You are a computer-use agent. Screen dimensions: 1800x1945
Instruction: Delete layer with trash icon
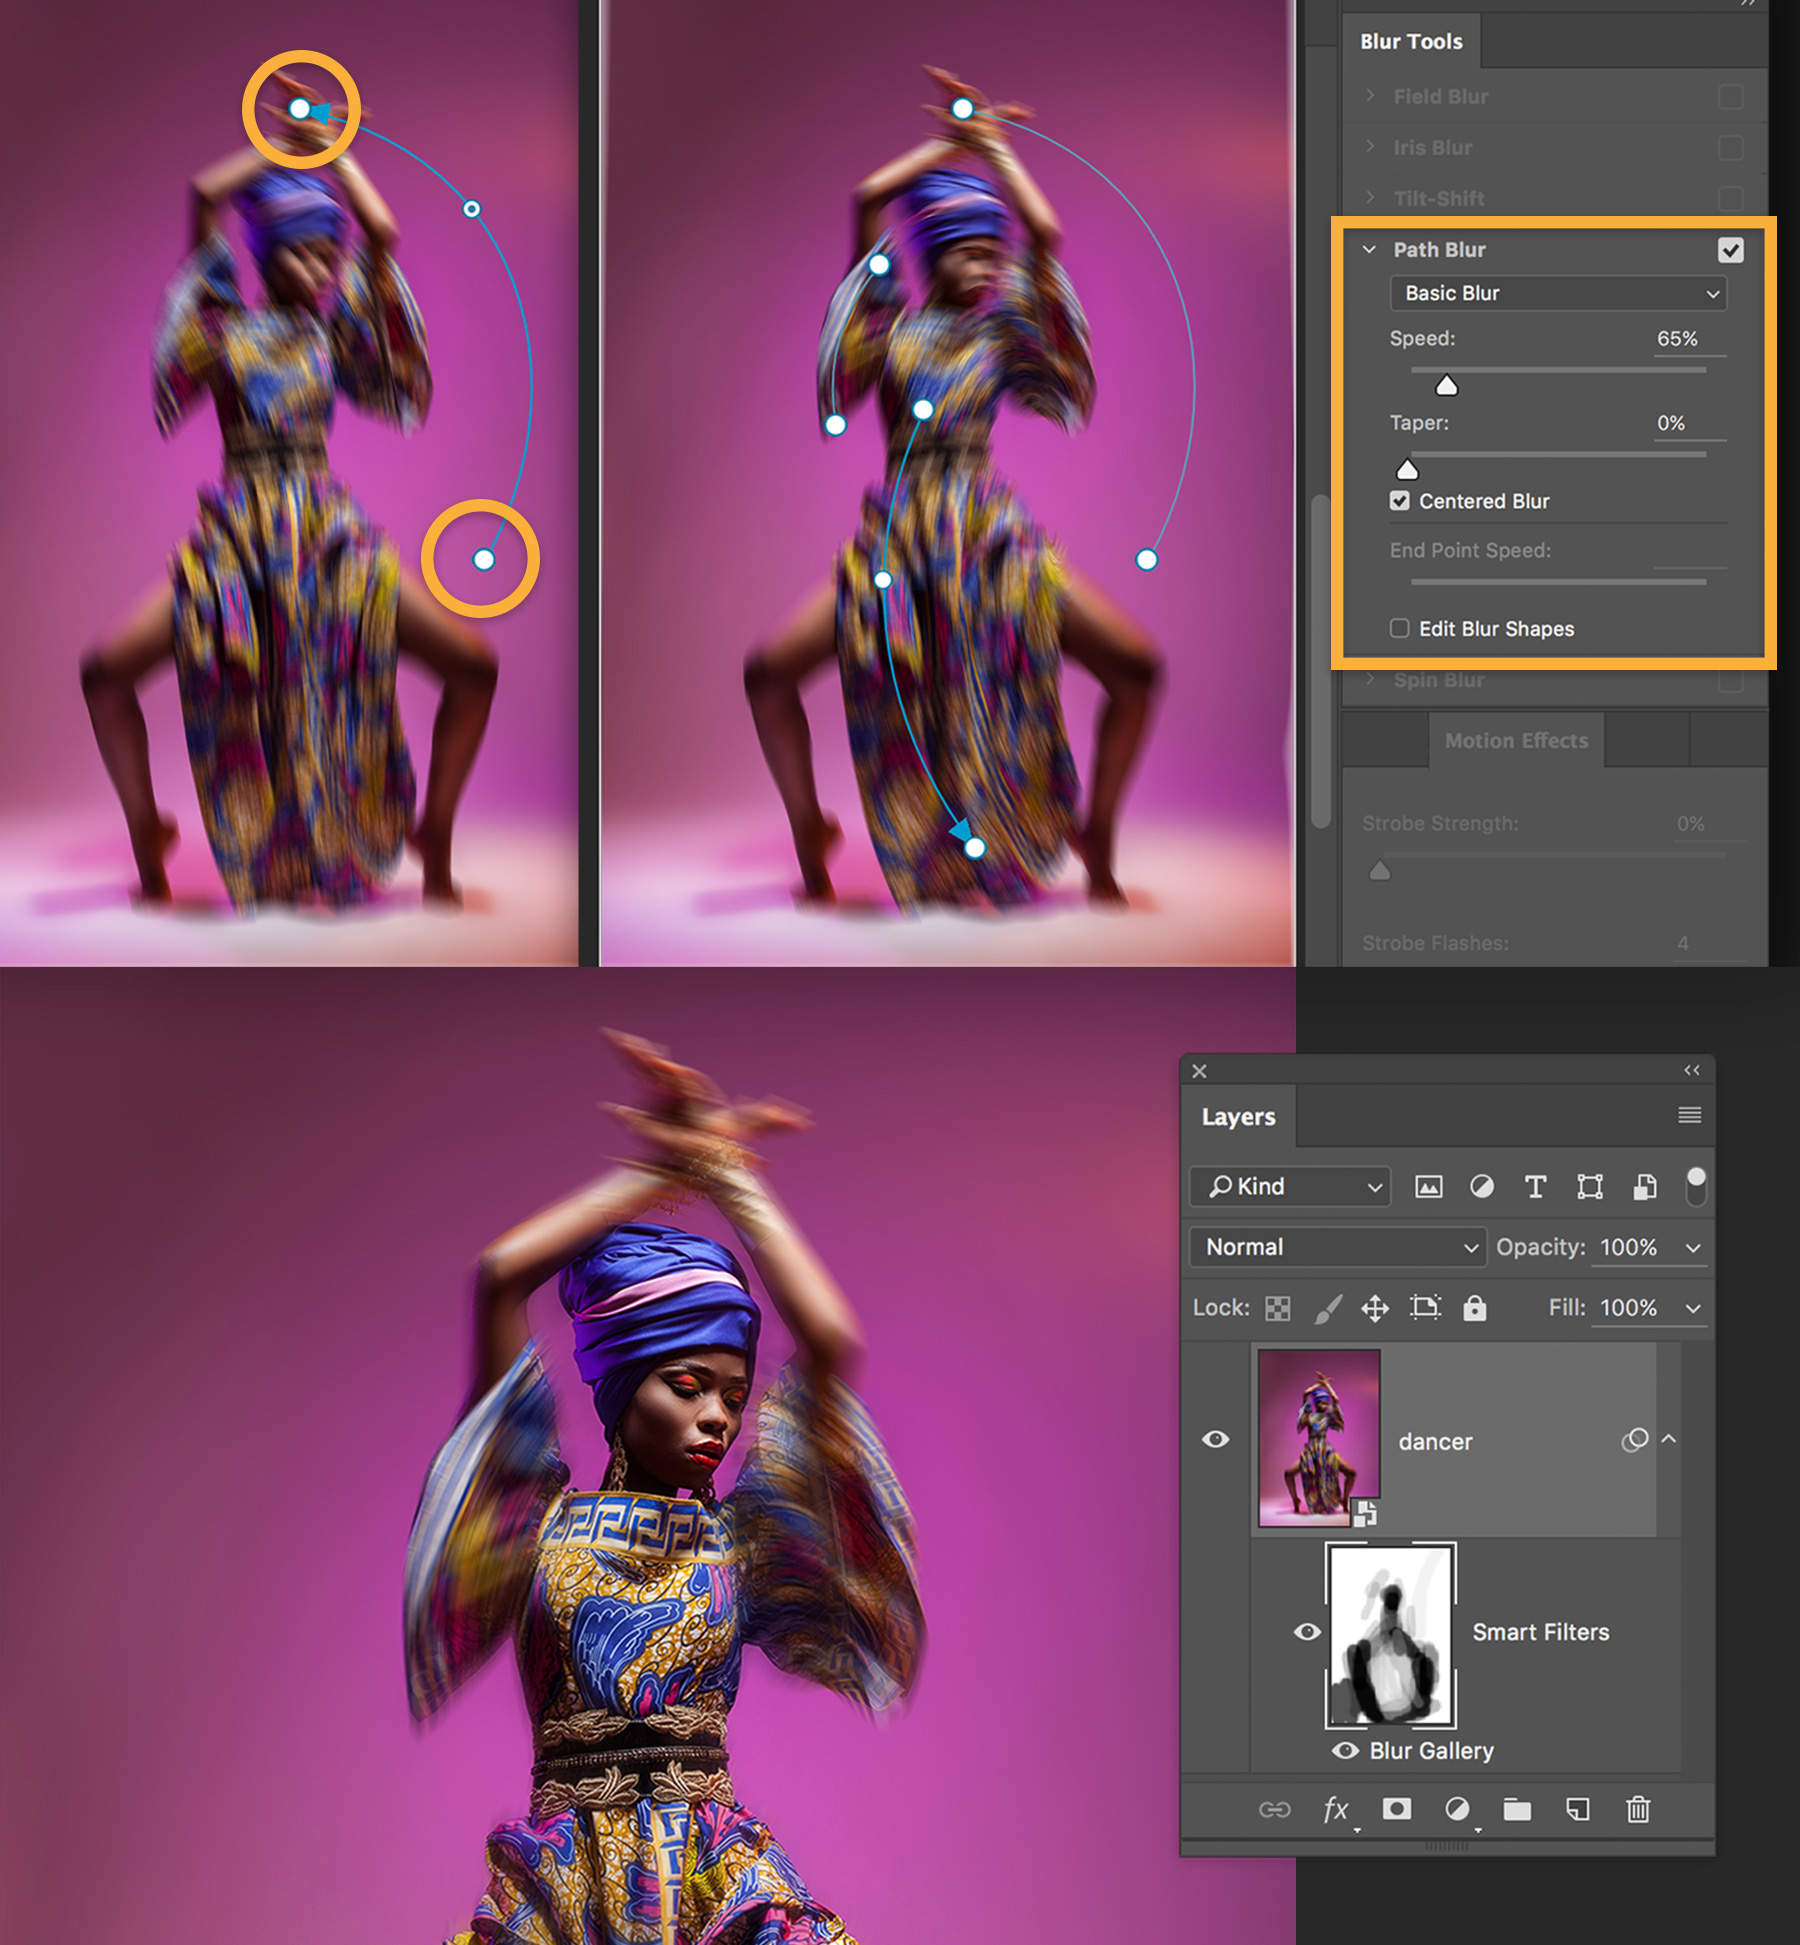[x=1638, y=1810]
